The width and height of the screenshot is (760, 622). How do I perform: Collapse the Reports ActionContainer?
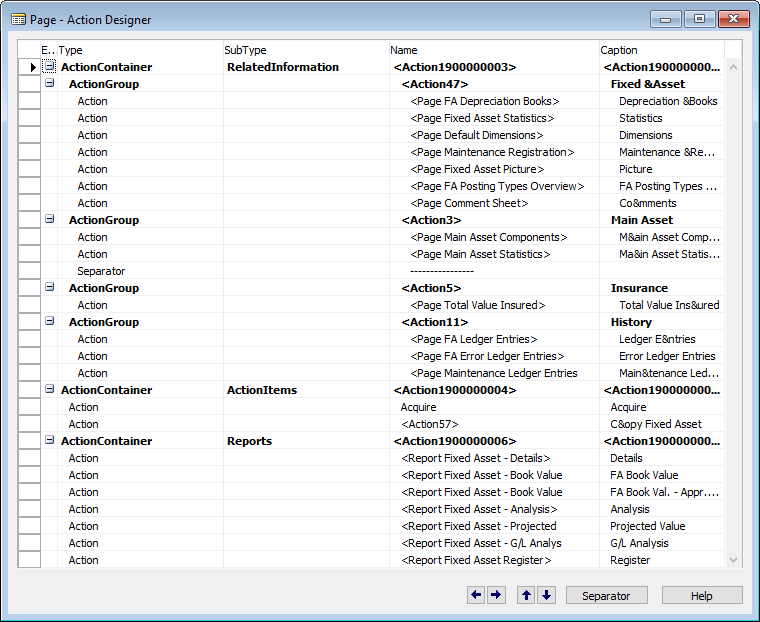point(49,440)
